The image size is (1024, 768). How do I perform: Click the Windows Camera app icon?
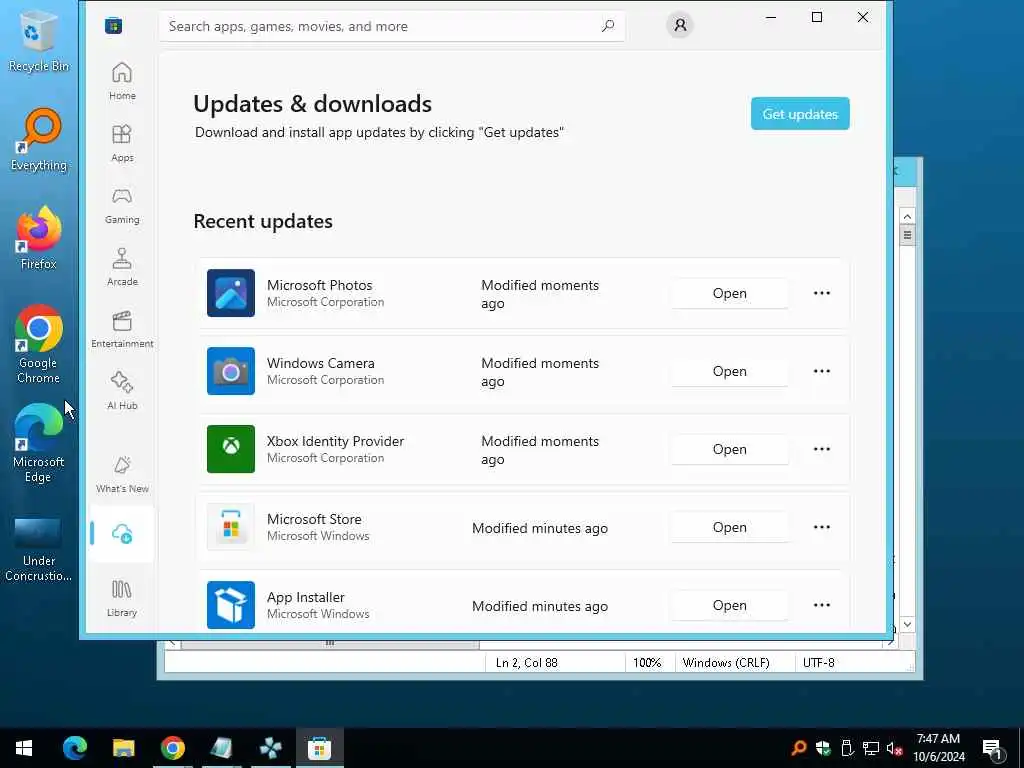click(x=231, y=371)
